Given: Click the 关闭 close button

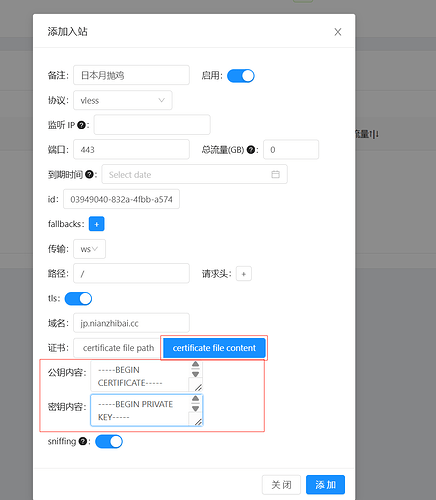Looking at the screenshot, I should click(281, 485).
